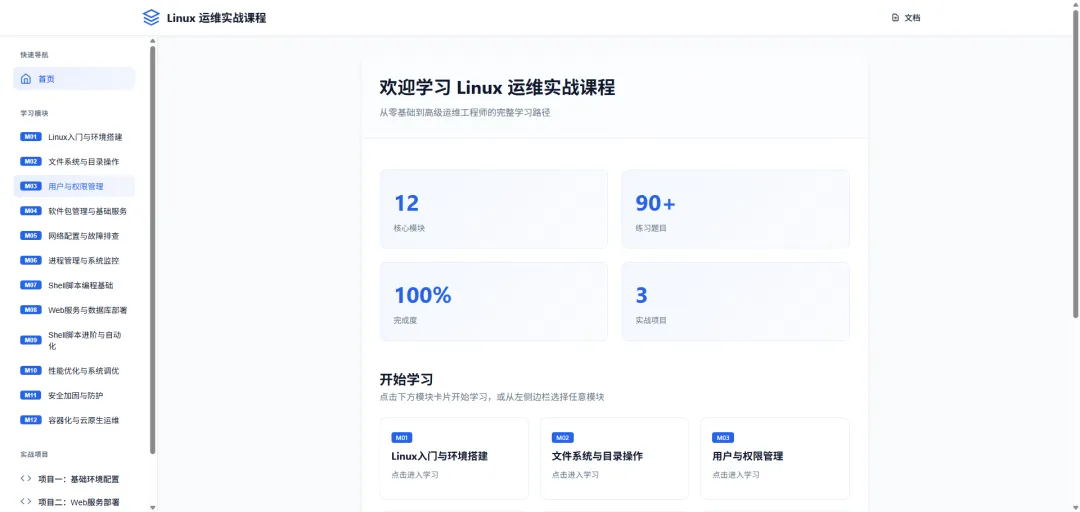
Task: Click the document icon beside 文档
Action: tap(895, 18)
